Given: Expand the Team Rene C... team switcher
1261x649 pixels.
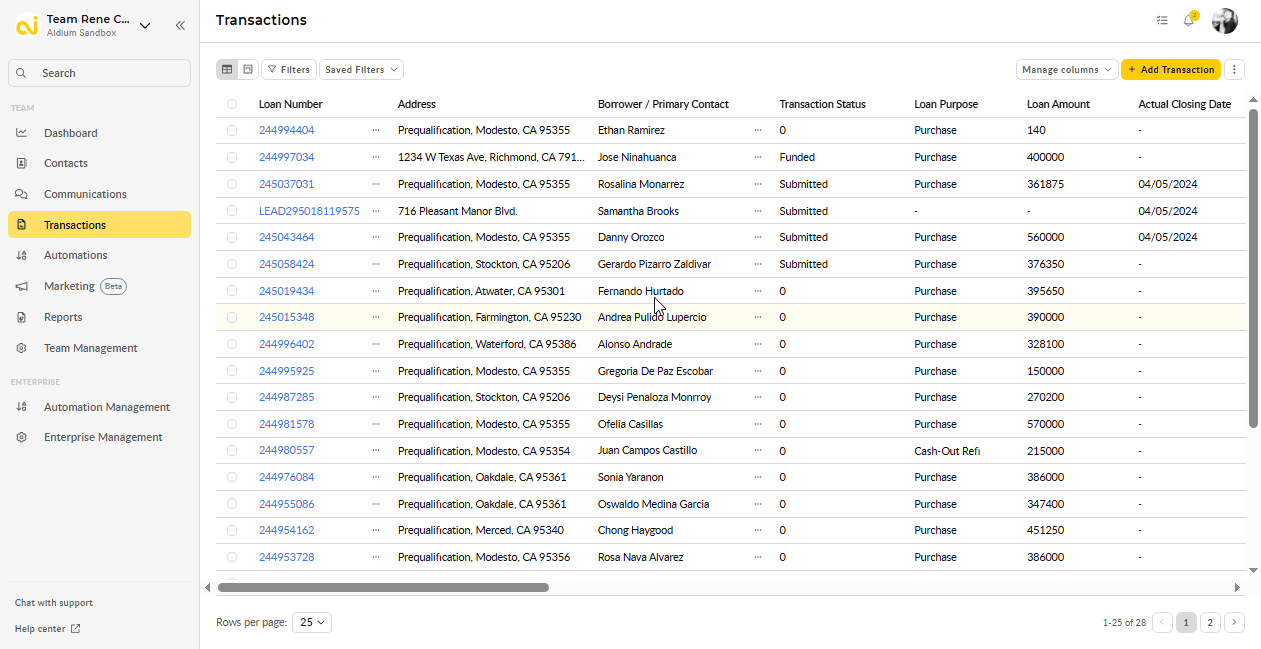Looking at the screenshot, I should [145, 25].
